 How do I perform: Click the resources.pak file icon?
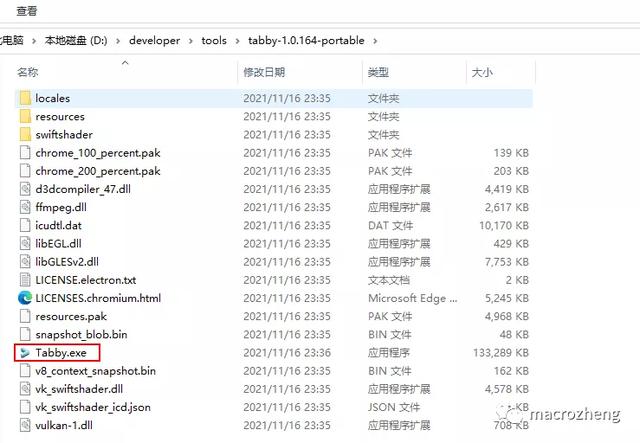tap(25, 316)
